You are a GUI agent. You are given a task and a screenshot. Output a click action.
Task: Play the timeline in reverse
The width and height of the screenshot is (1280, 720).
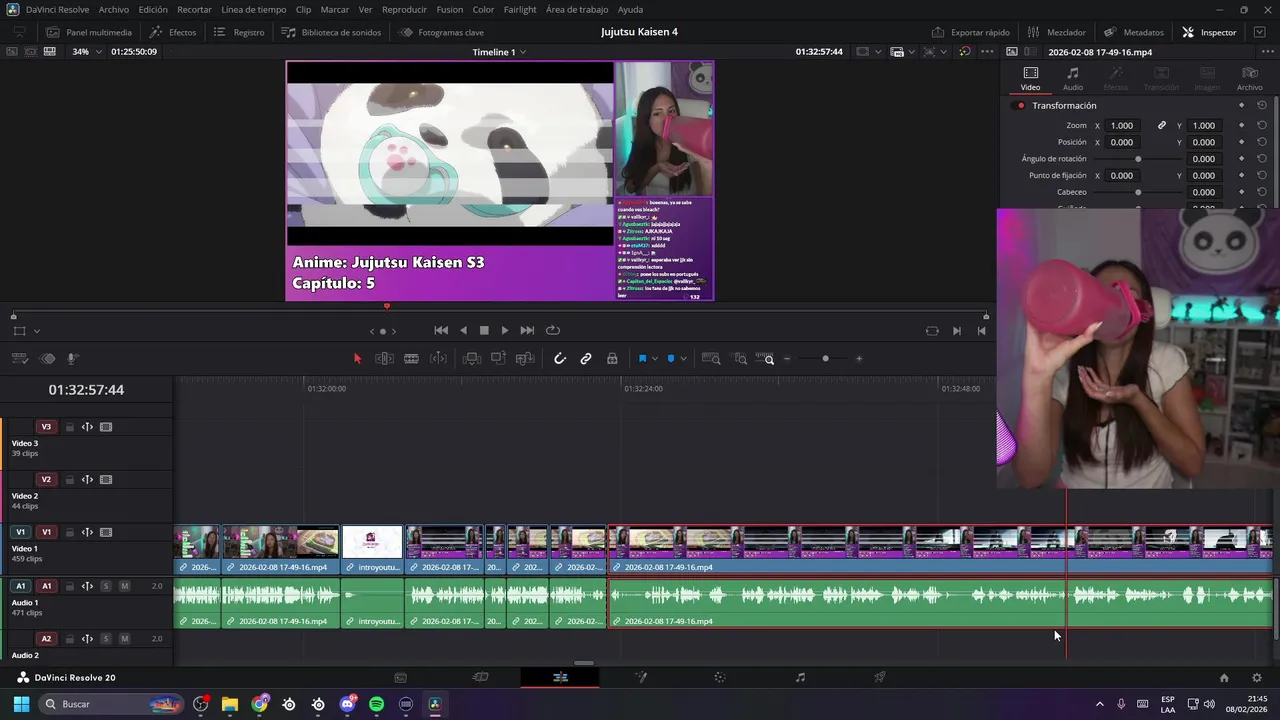point(463,330)
